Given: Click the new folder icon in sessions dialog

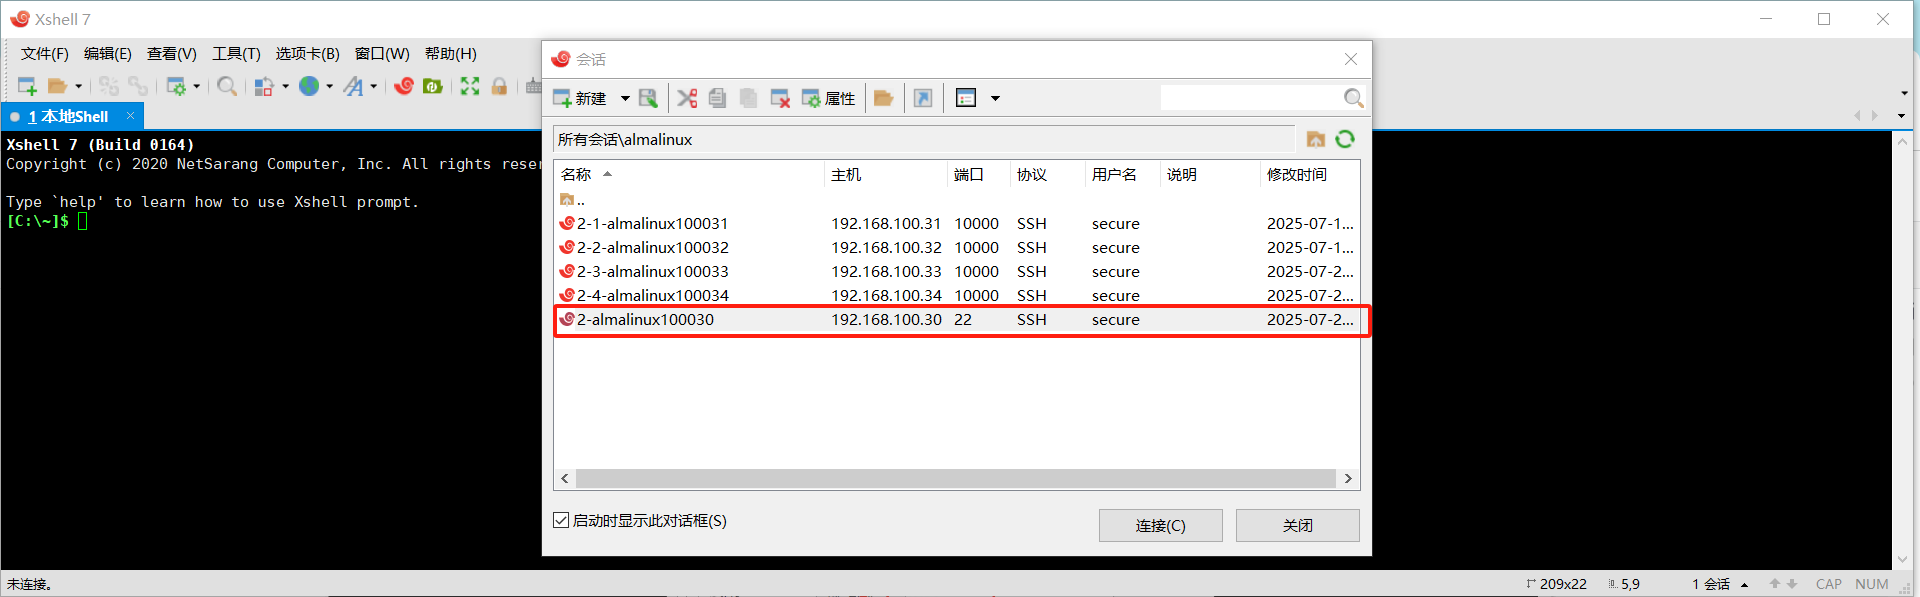Looking at the screenshot, I should click(x=883, y=98).
